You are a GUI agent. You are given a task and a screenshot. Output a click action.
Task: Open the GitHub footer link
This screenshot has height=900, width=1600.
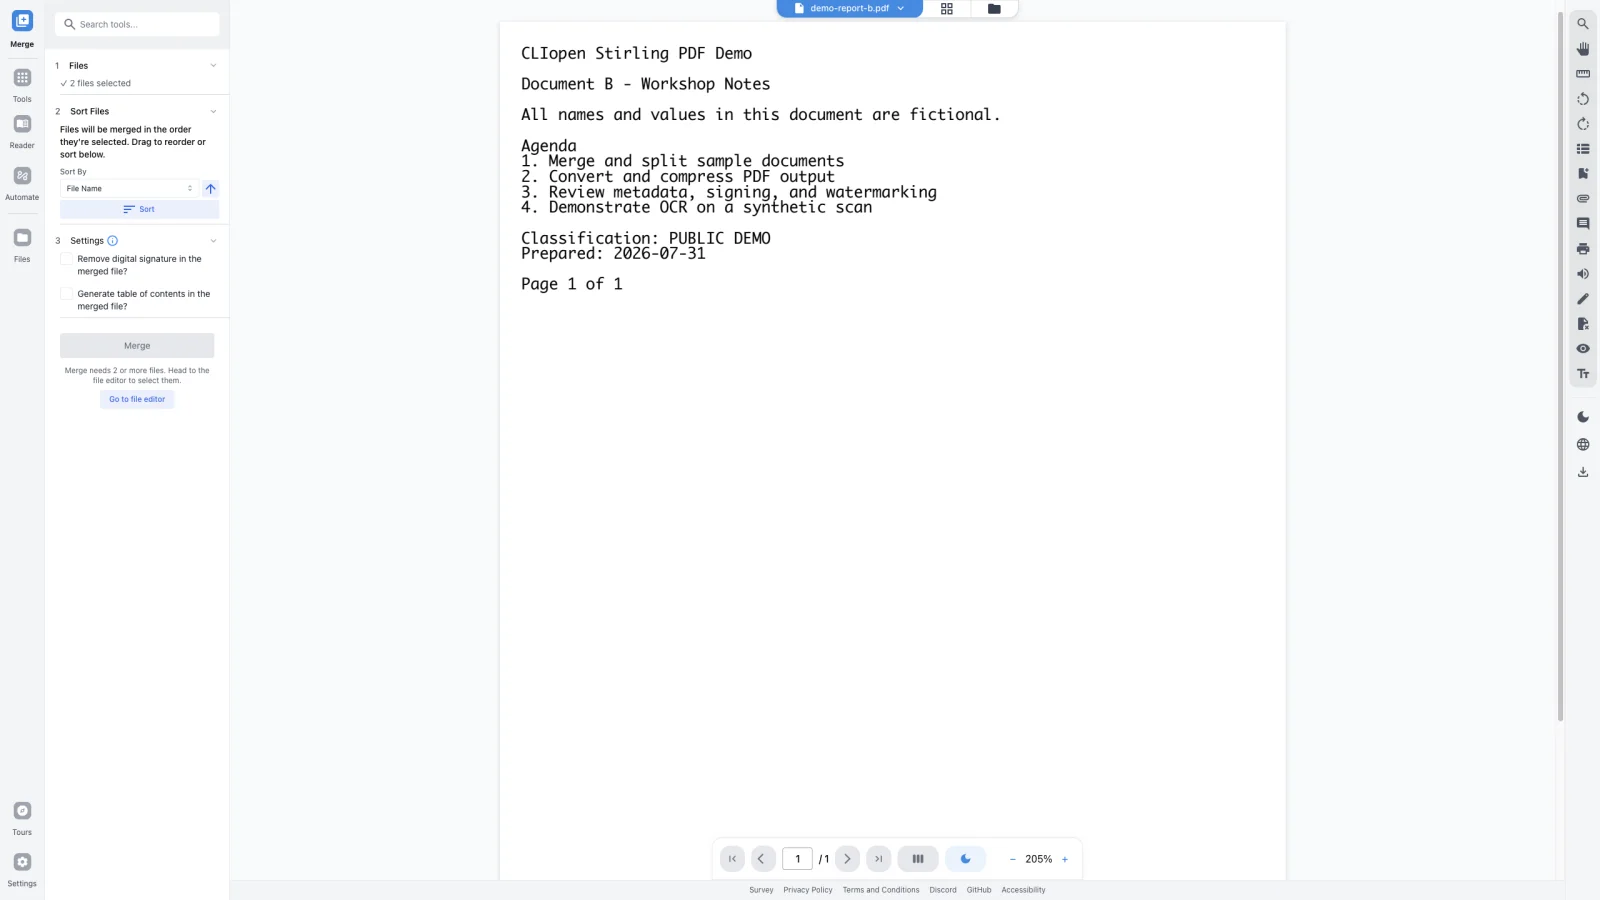point(979,890)
